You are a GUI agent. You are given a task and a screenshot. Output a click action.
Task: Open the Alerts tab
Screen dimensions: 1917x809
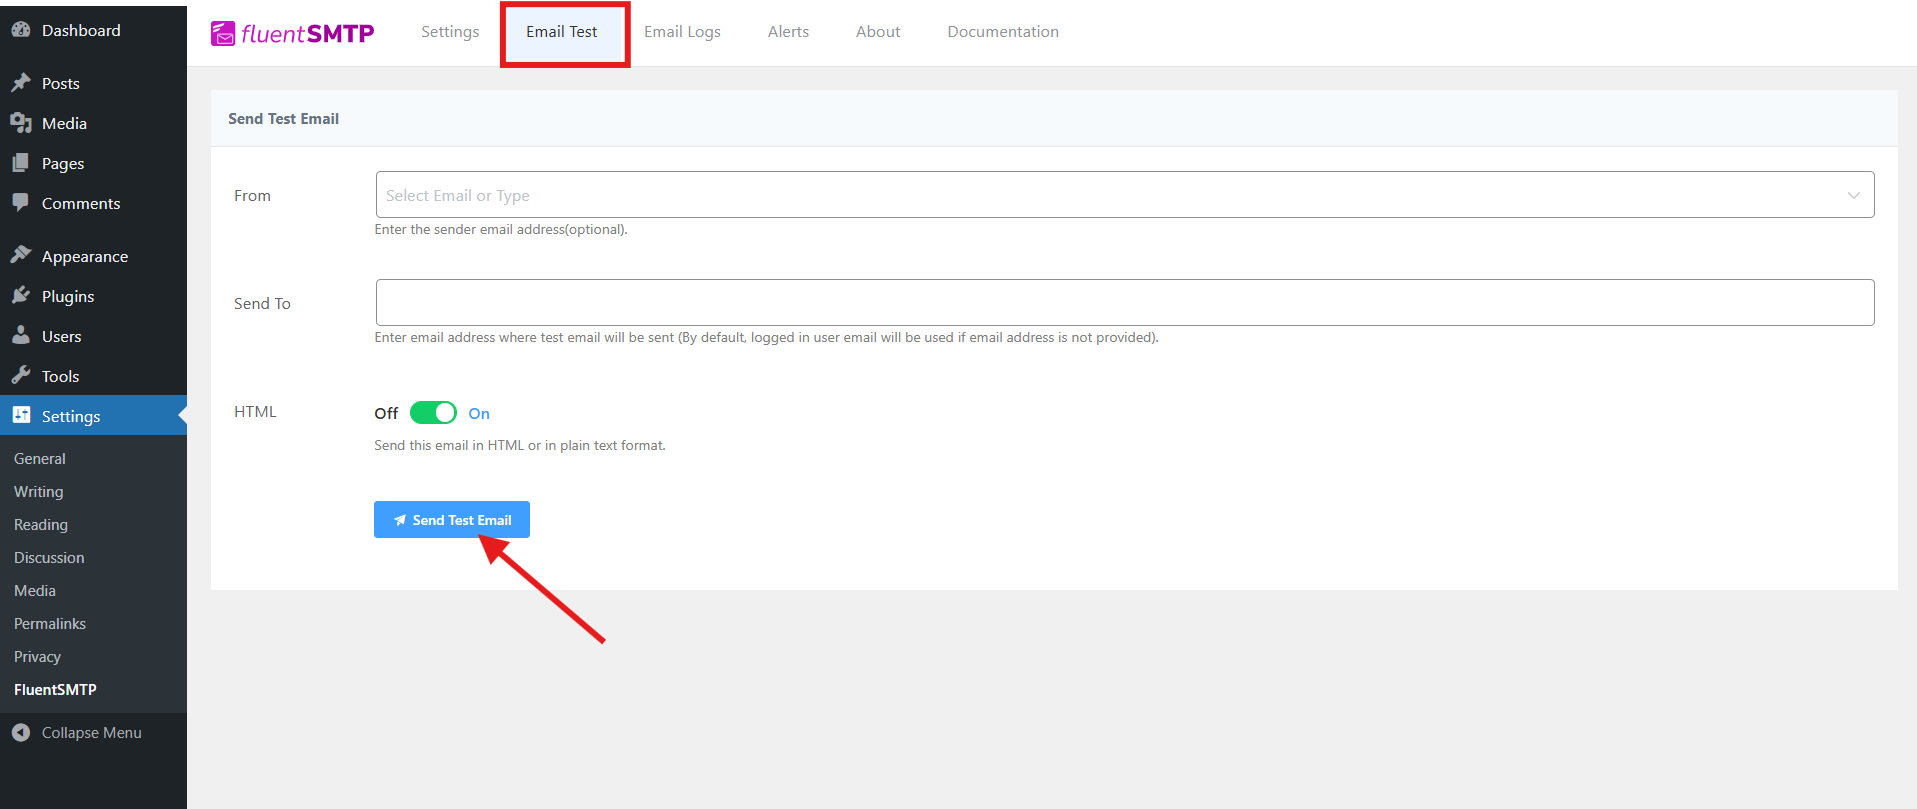click(788, 32)
